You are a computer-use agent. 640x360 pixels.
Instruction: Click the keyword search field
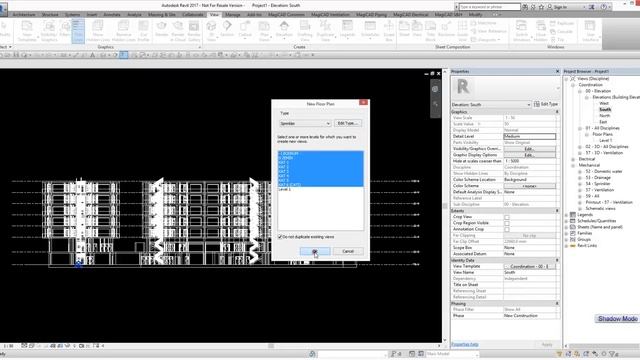(x=489, y=7)
